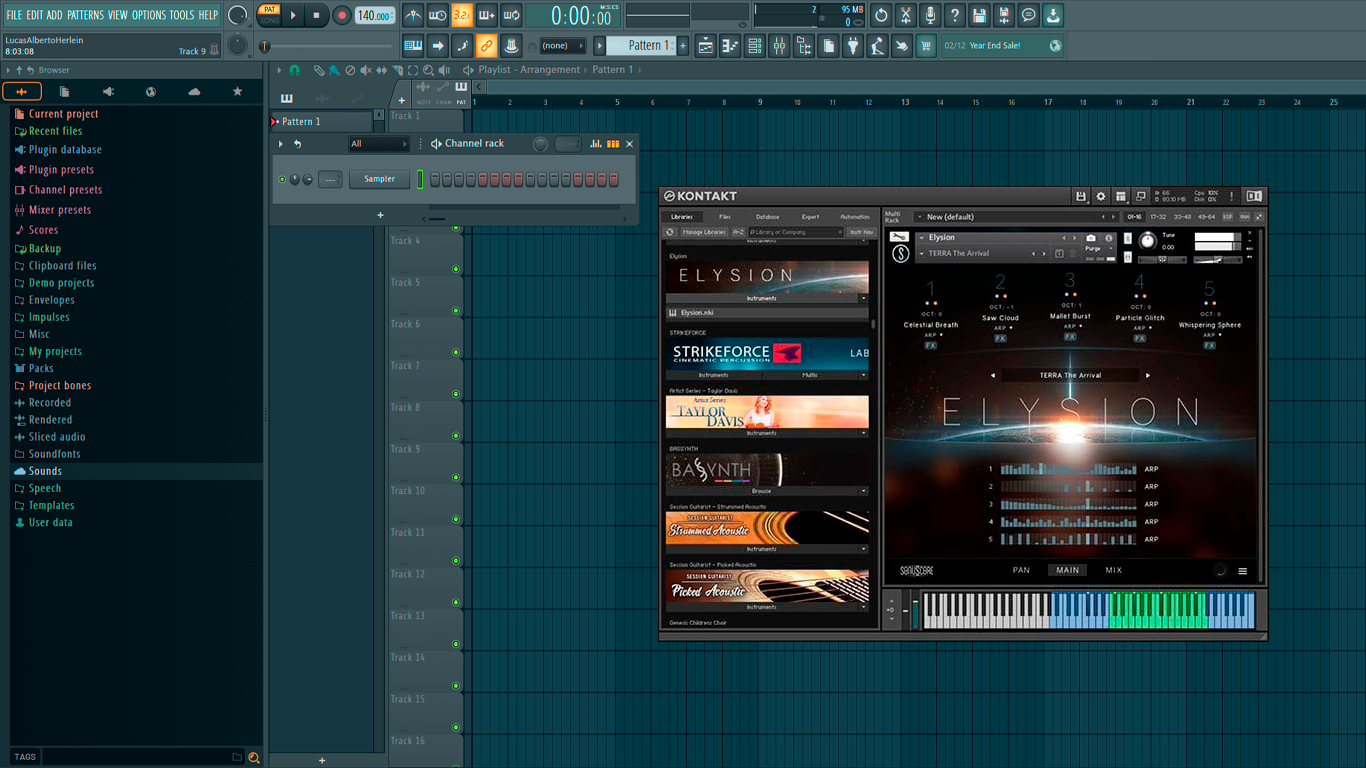1366x768 pixels.
Task: Expand the Elysion library Instruments dropdown arrow
Action: pyautogui.click(x=863, y=298)
